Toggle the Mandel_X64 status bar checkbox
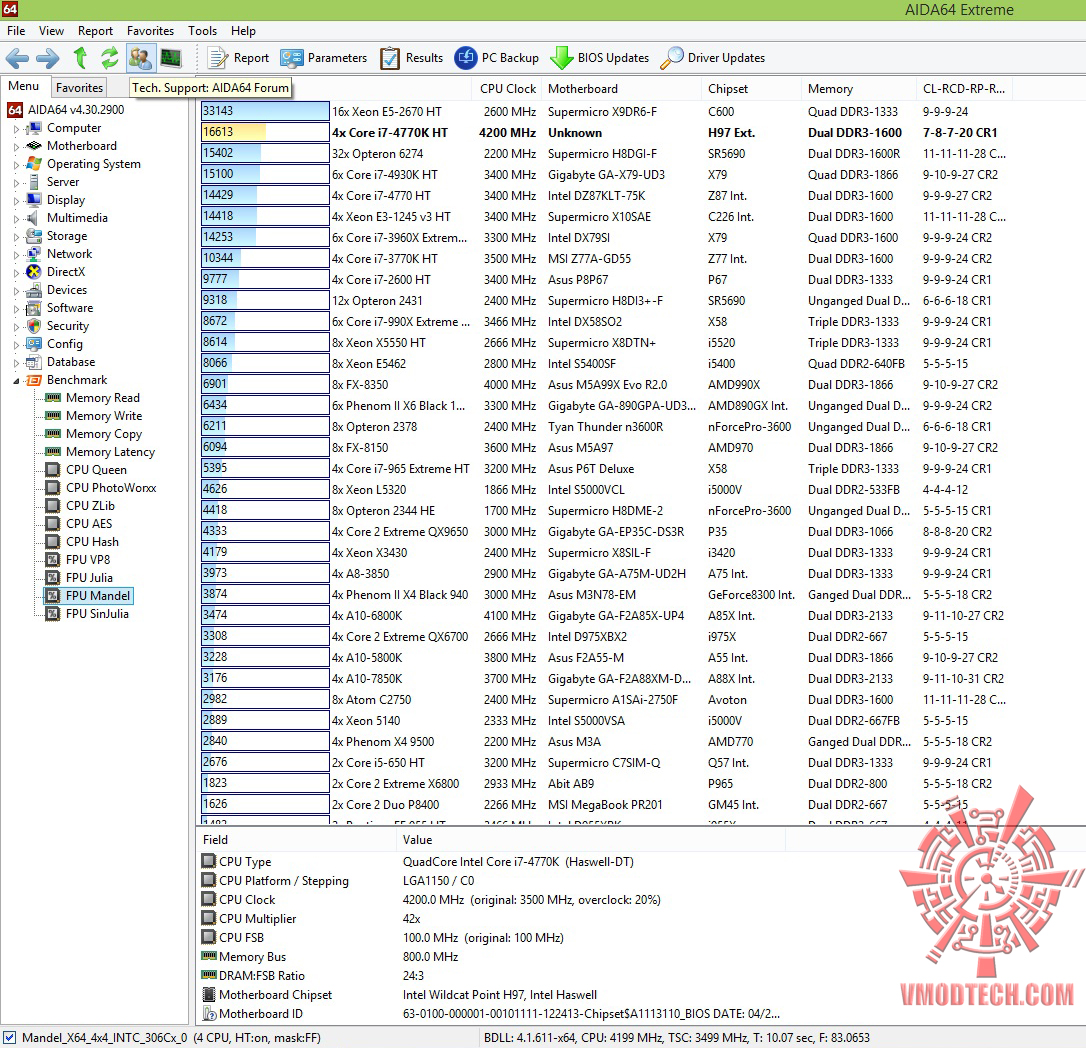The height and width of the screenshot is (1048, 1086). tap(10, 1038)
